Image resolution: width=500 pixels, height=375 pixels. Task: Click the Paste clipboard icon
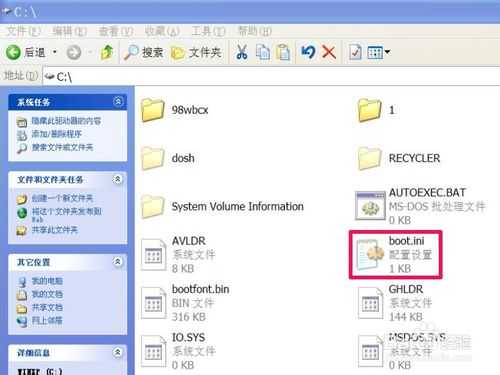click(x=283, y=52)
